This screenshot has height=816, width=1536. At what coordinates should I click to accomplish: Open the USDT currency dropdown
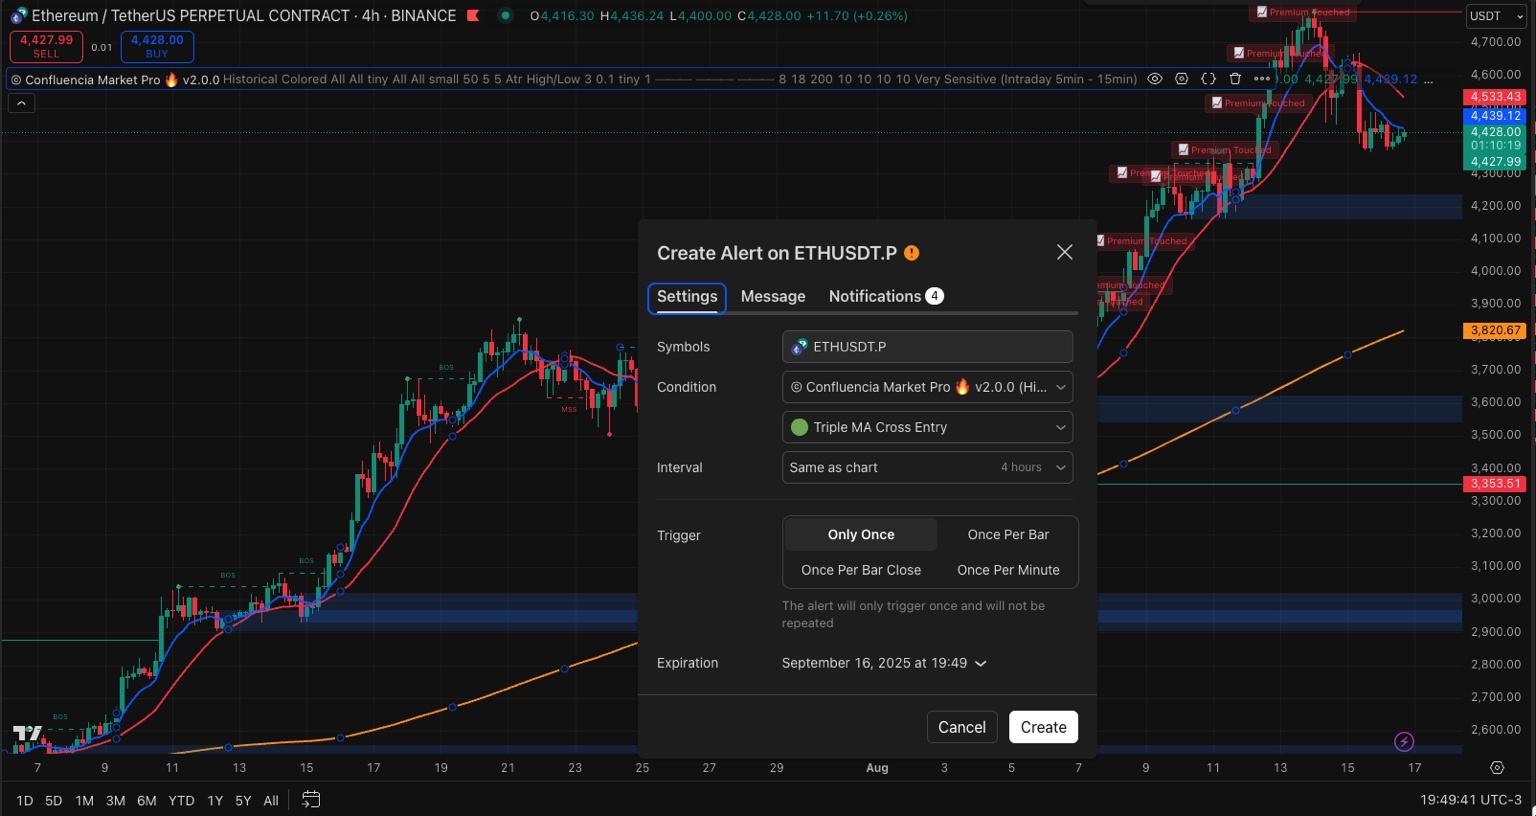1495,16
